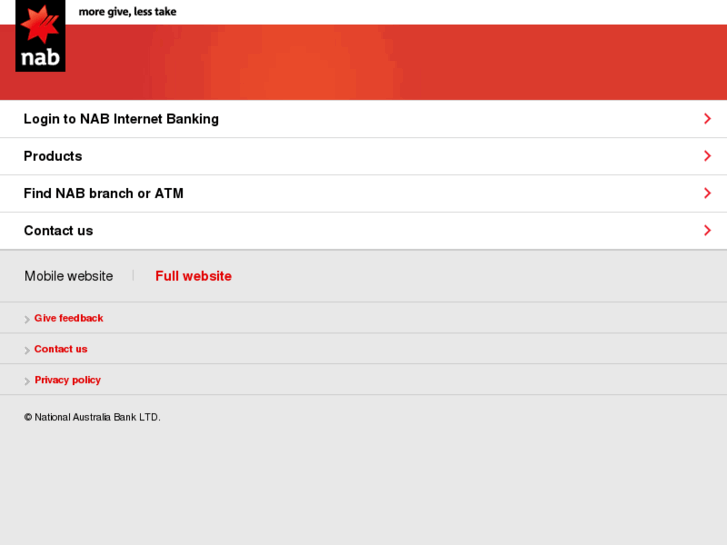Select the Mobile website option
Image resolution: width=727 pixels, height=545 pixels.
point(69,276)
